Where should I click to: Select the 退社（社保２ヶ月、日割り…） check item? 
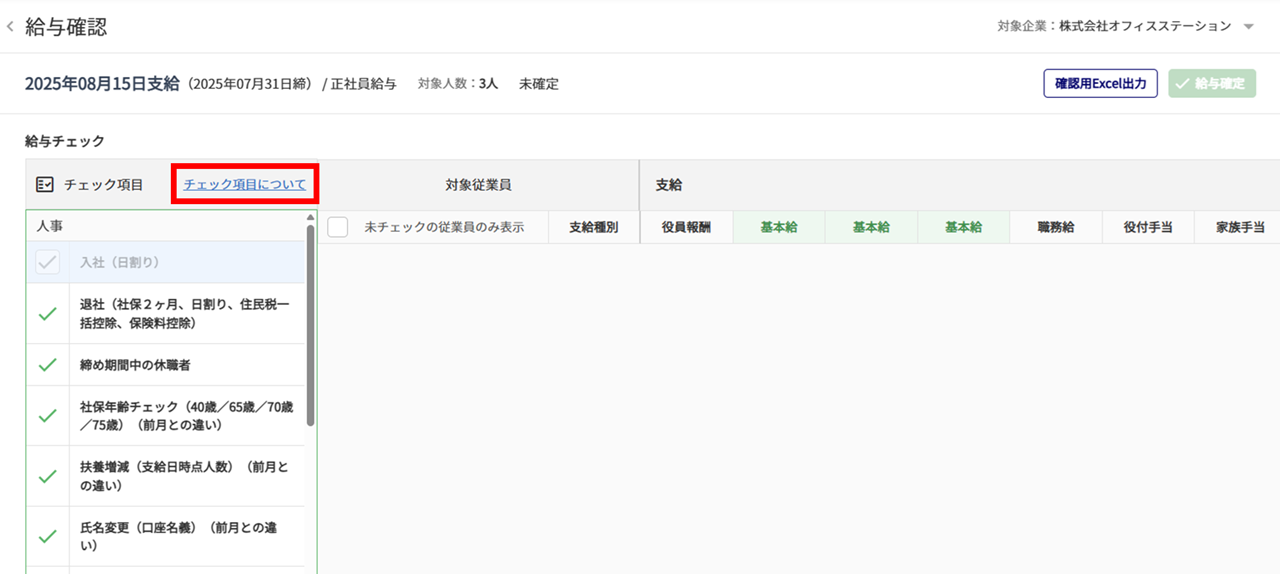click(x=165, y=314)
